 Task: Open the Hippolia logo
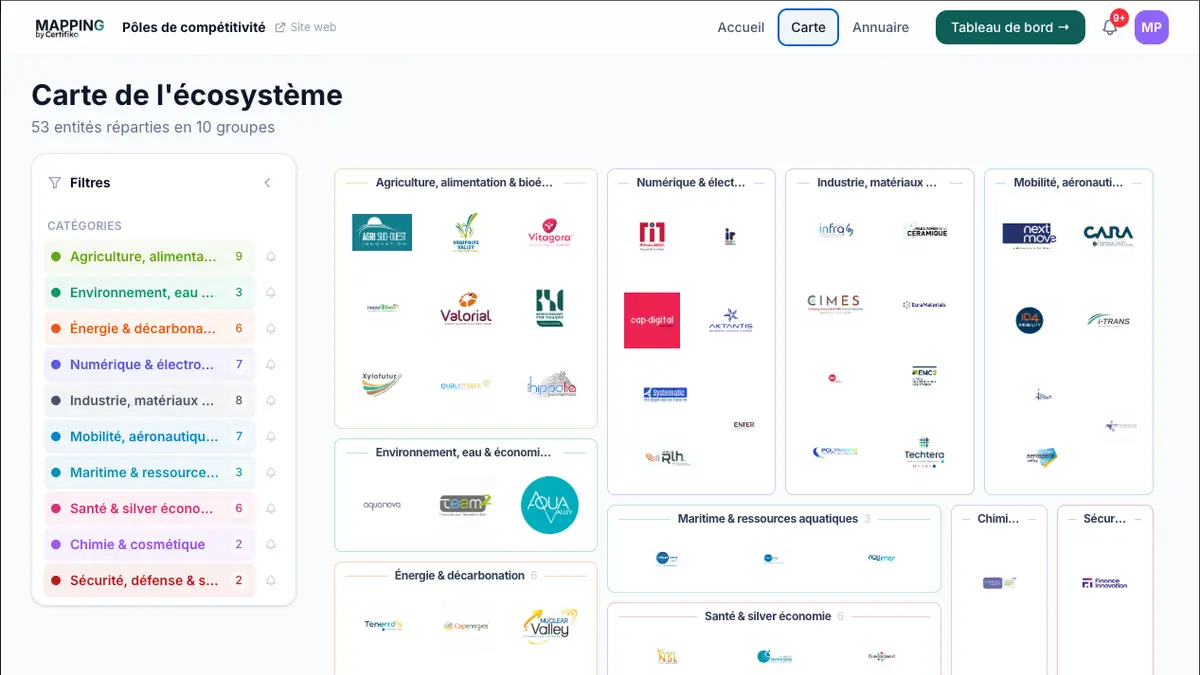[550, 385]
